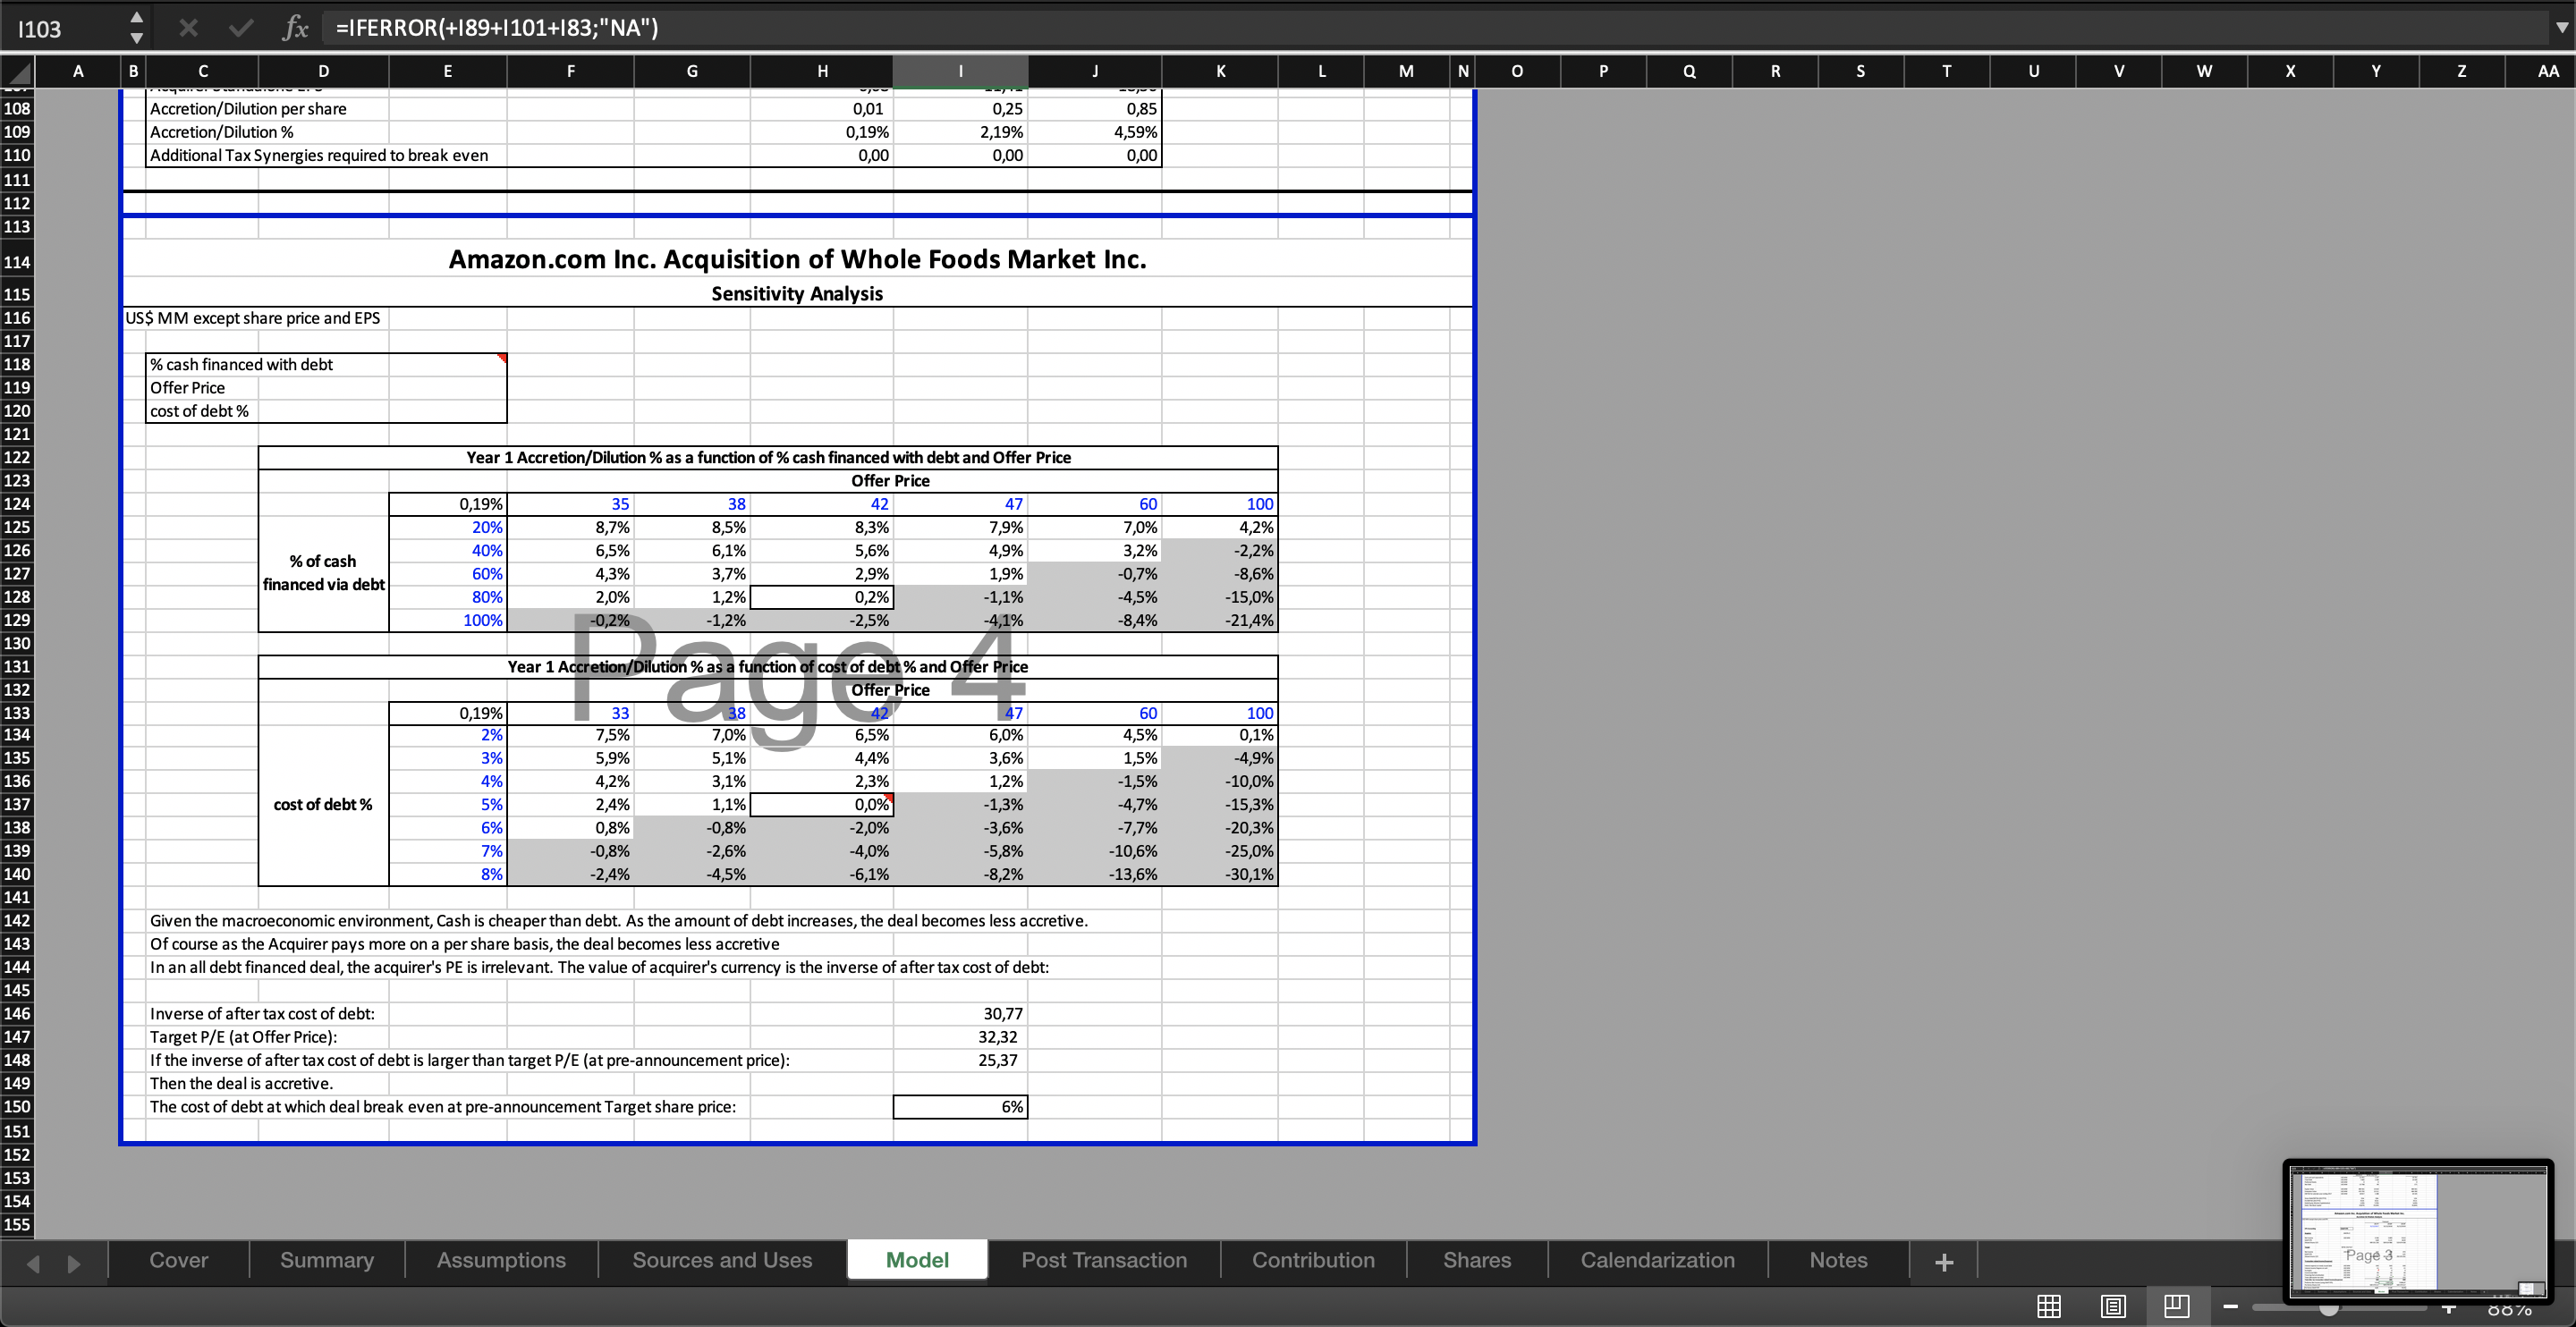The width and height of the screenshot is (2576, 1327).
Task: Open the Post Transaction sheet tab
Action: (x=1104, y=1260)
